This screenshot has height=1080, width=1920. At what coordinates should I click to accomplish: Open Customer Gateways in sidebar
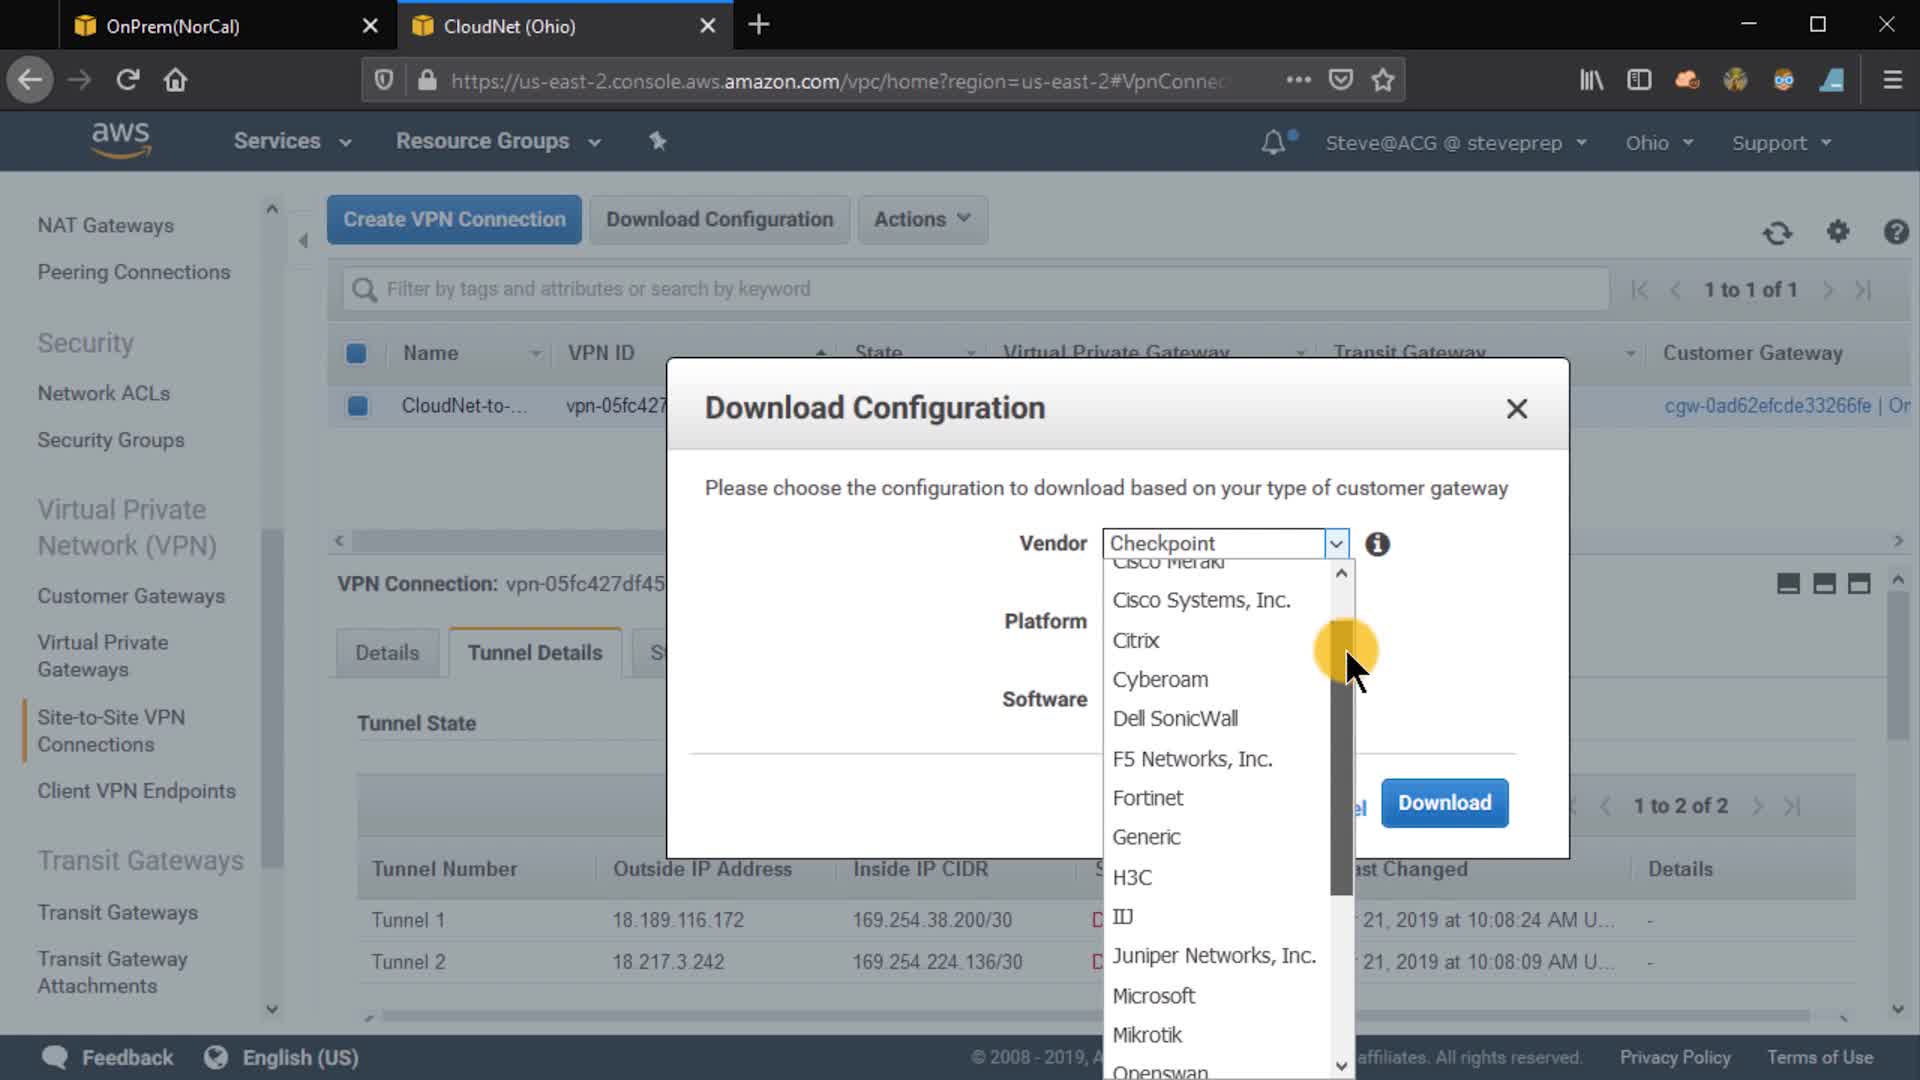pos(131,596)
